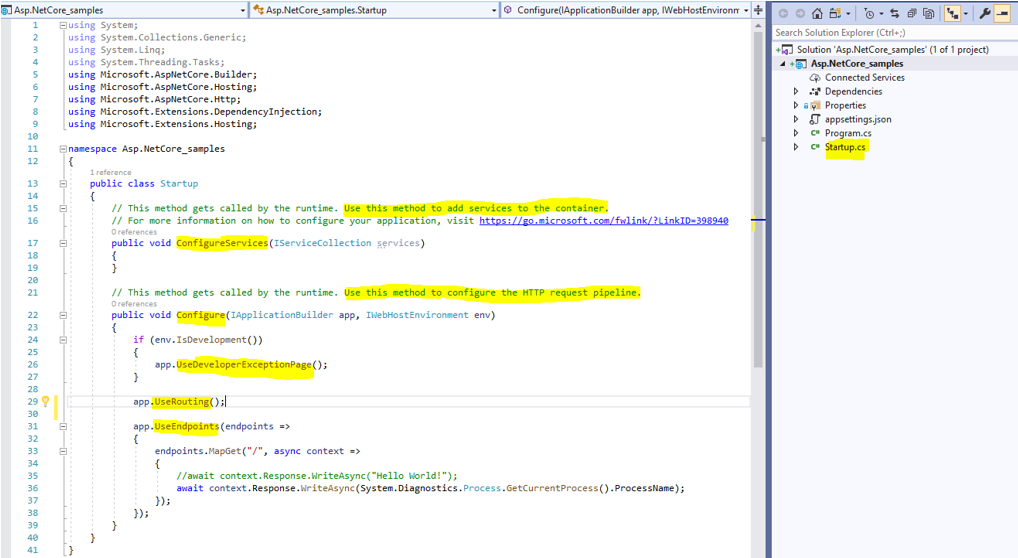Click 'UseDeveloperExceptionPage' in the code

pos(243,364)
